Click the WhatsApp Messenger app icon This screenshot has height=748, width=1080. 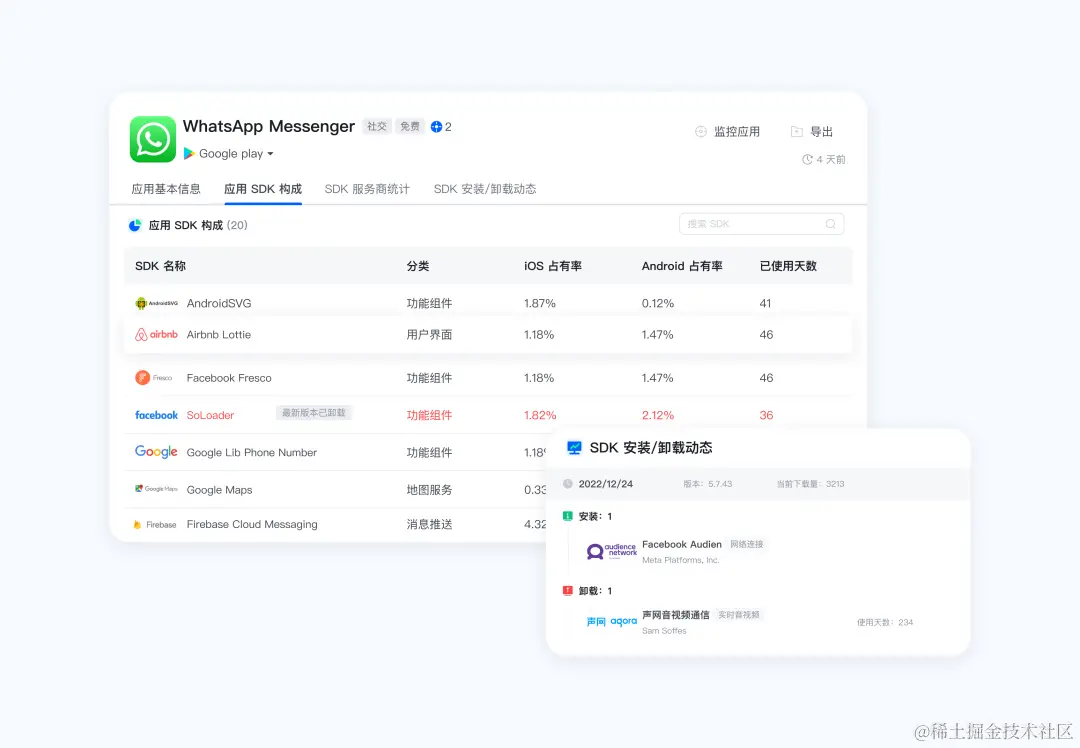[153, 139]
